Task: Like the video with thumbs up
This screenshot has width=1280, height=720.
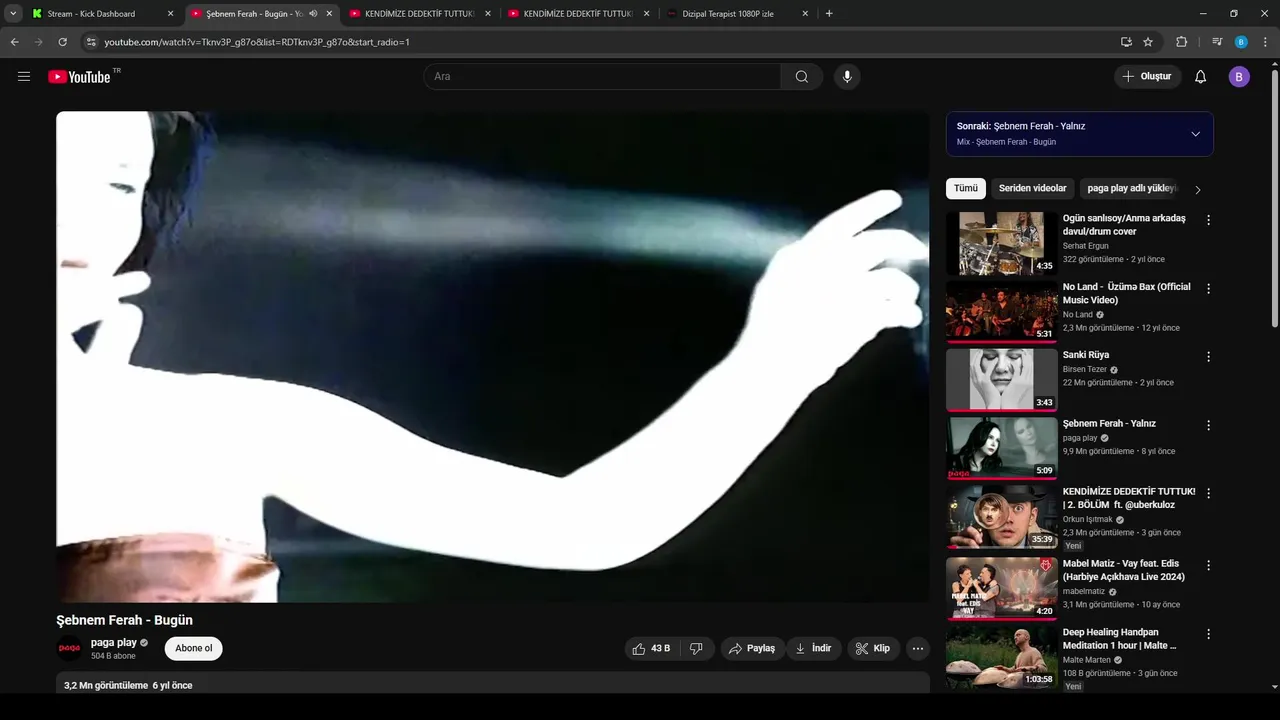Action: [x=654, y=649]
